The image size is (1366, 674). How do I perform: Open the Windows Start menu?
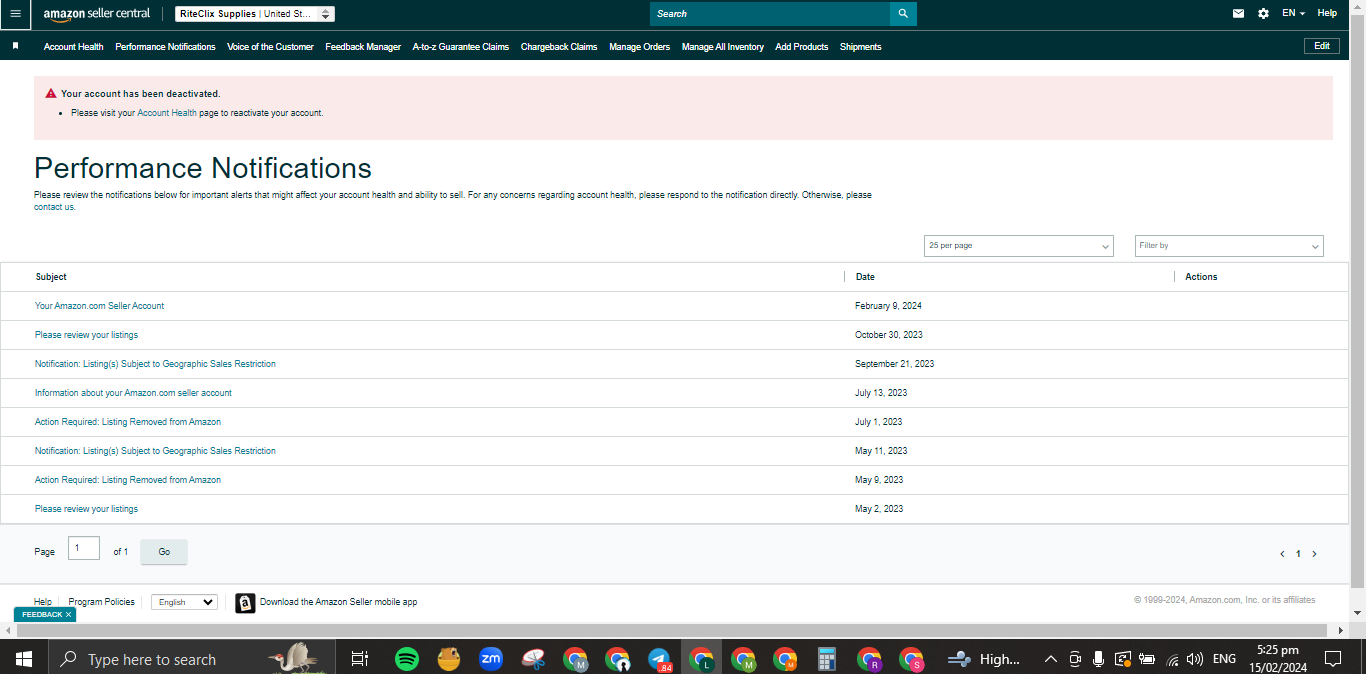point(23,659)
